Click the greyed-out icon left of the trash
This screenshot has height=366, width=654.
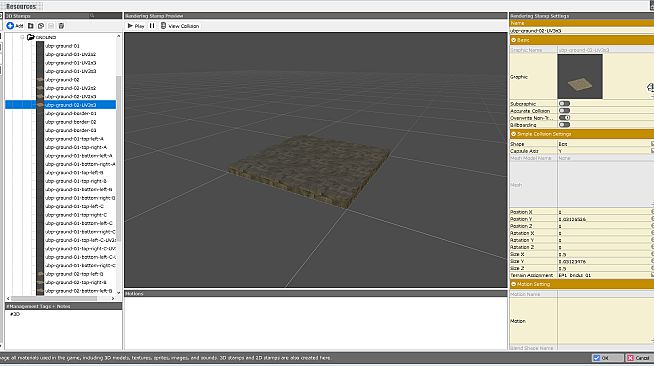tap(51, 26)
